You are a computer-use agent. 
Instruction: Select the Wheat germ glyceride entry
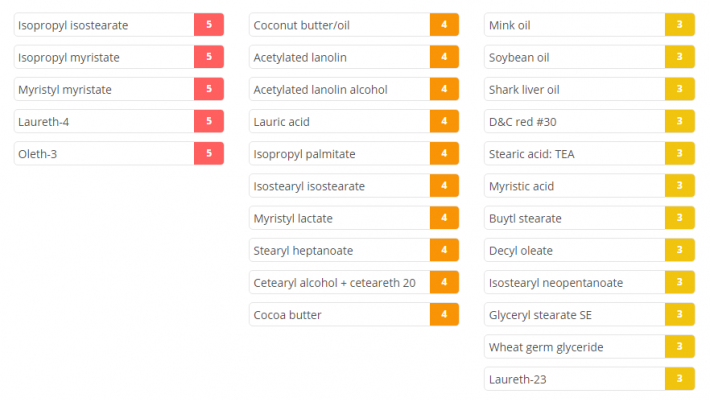point(546,347)
